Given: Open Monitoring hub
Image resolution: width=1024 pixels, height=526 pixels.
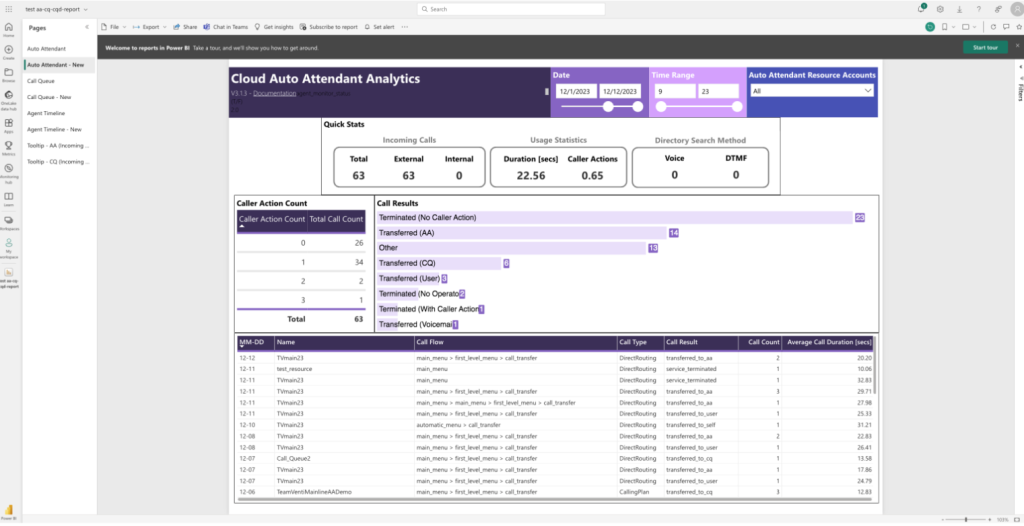Looking at the screenshot, I should [x=8, y=173].
